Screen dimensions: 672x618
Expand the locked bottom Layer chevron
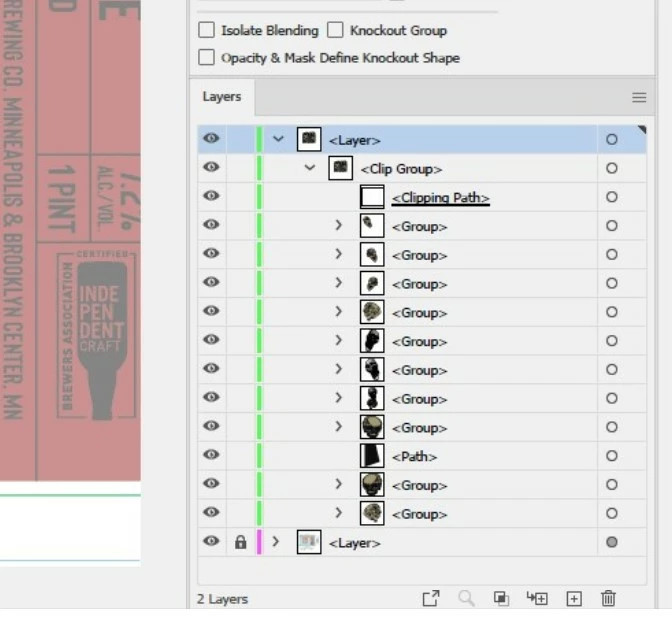click(276, 542)
